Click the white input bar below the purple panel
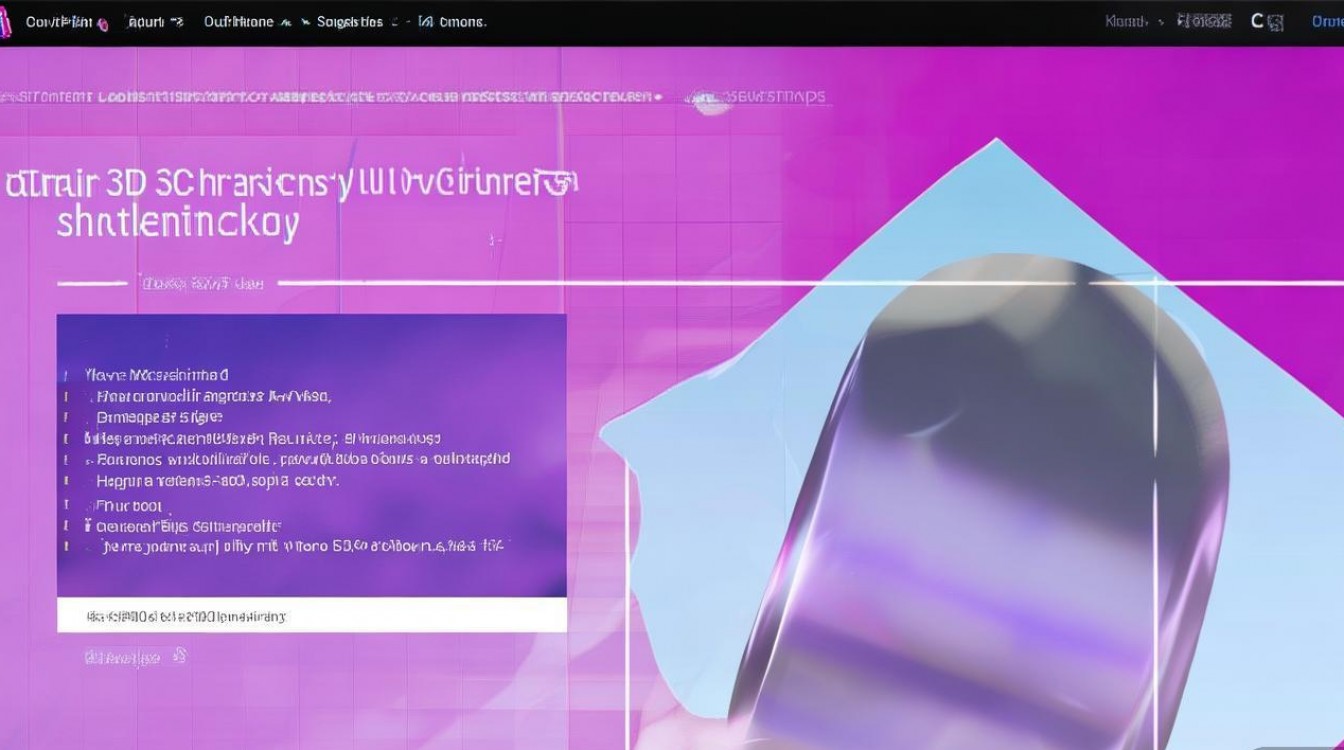Screen dimensions: 1344x750 pyautogui.click(x=312, y=615)
